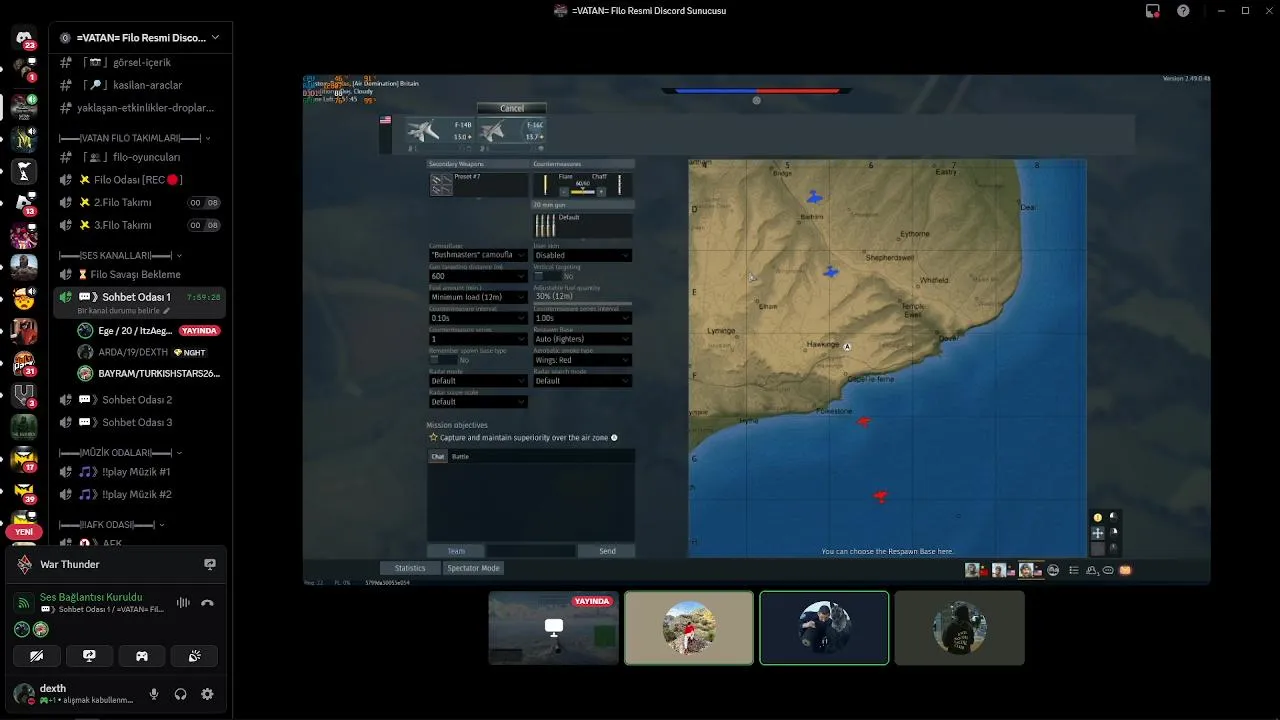Open kasılan-araclar text channel
Viewport: 1280px width, 720px height.
tap(140, 85)
